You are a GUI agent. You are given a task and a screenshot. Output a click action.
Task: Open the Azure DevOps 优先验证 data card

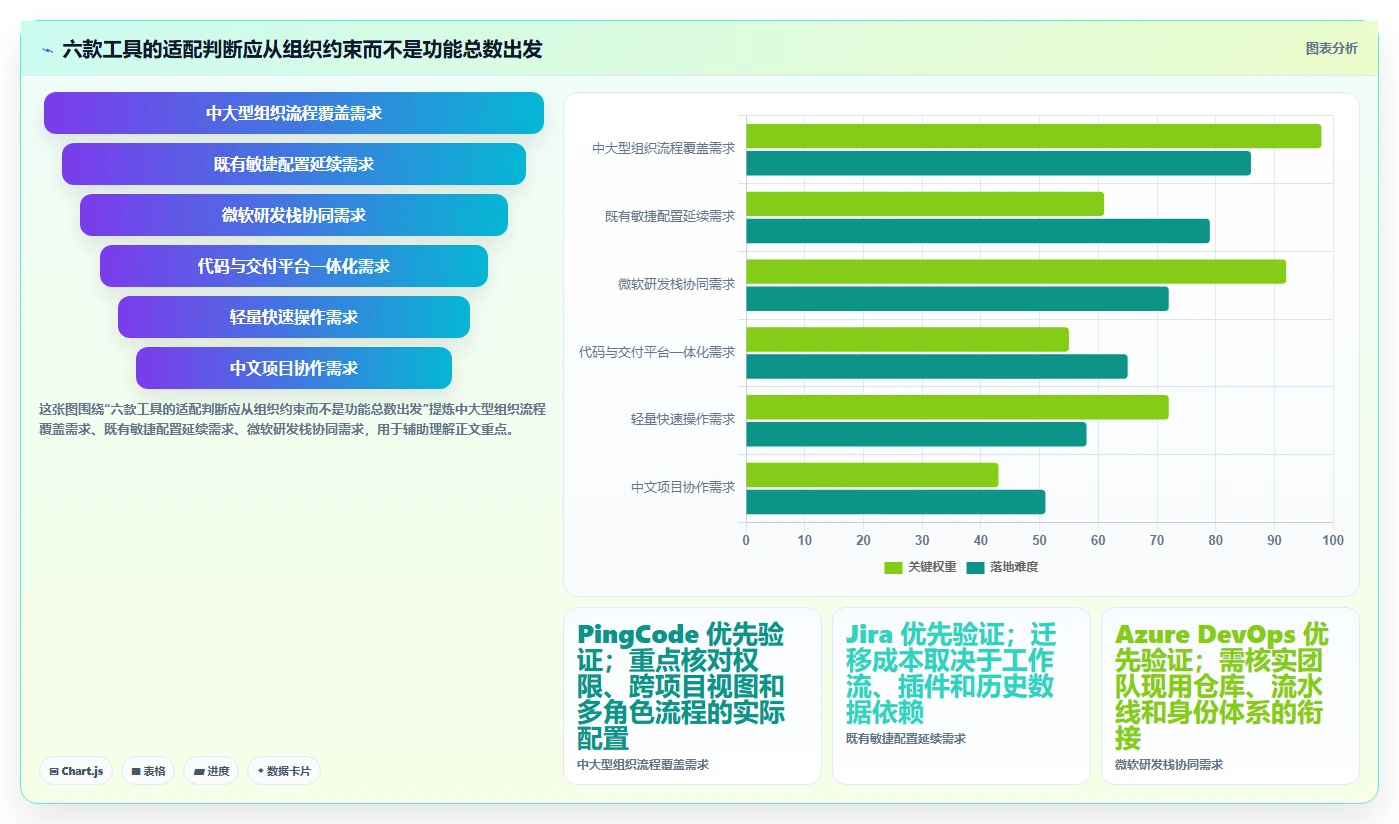[1230, 696]
